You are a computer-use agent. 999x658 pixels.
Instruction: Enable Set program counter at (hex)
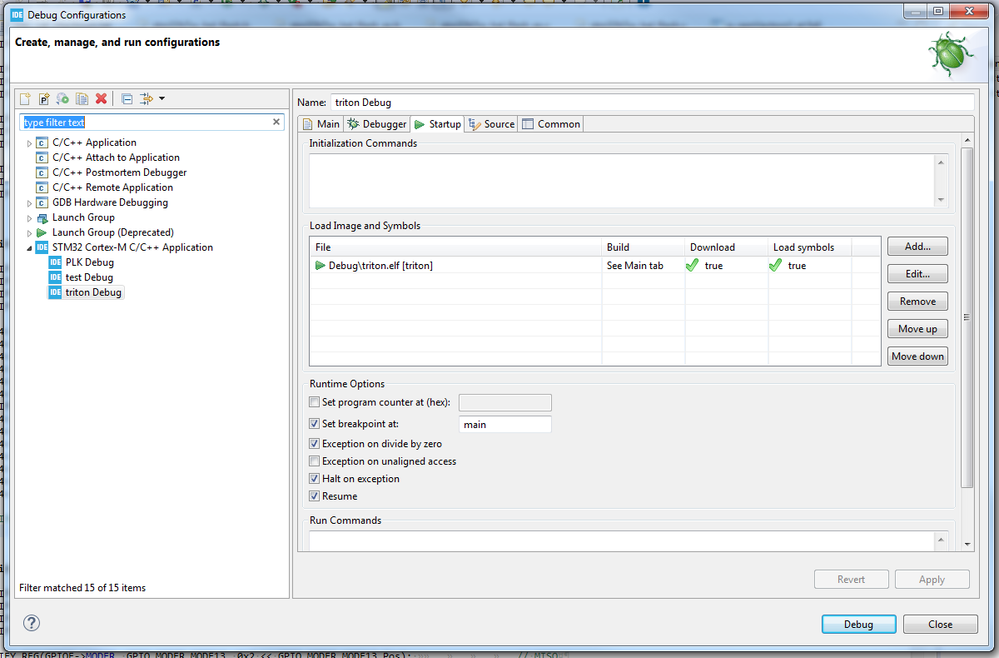point(314,402)
